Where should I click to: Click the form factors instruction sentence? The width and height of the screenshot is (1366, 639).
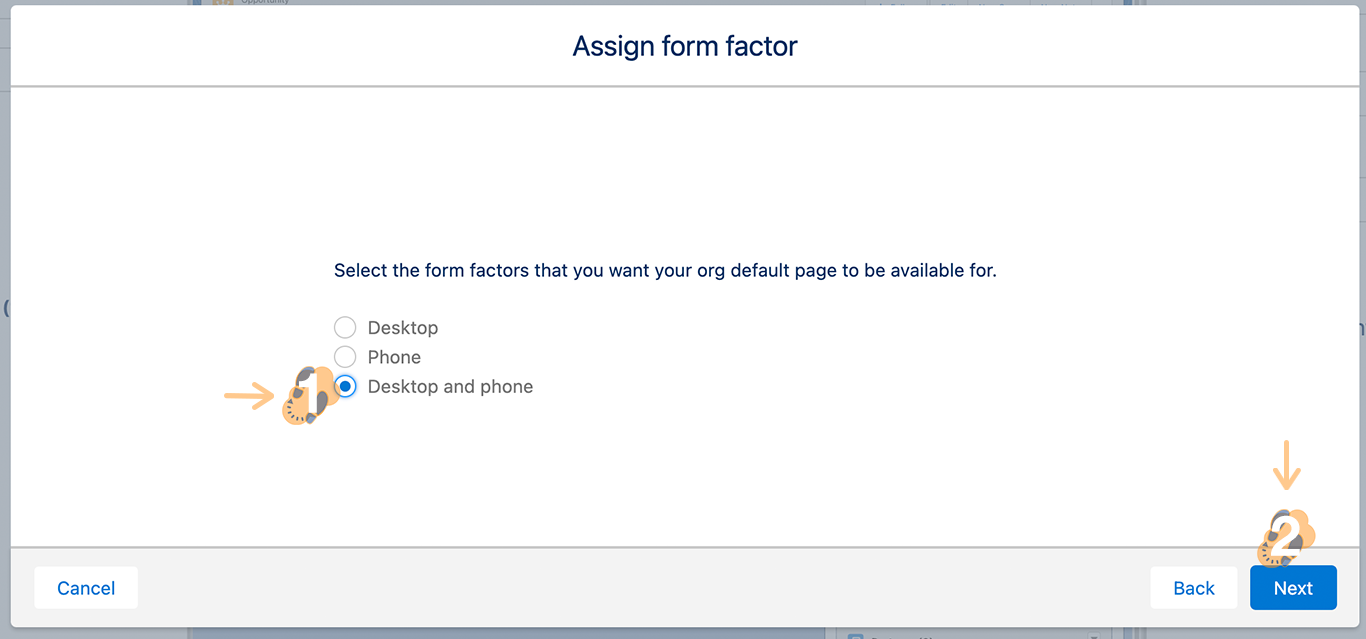click(665, 270)
